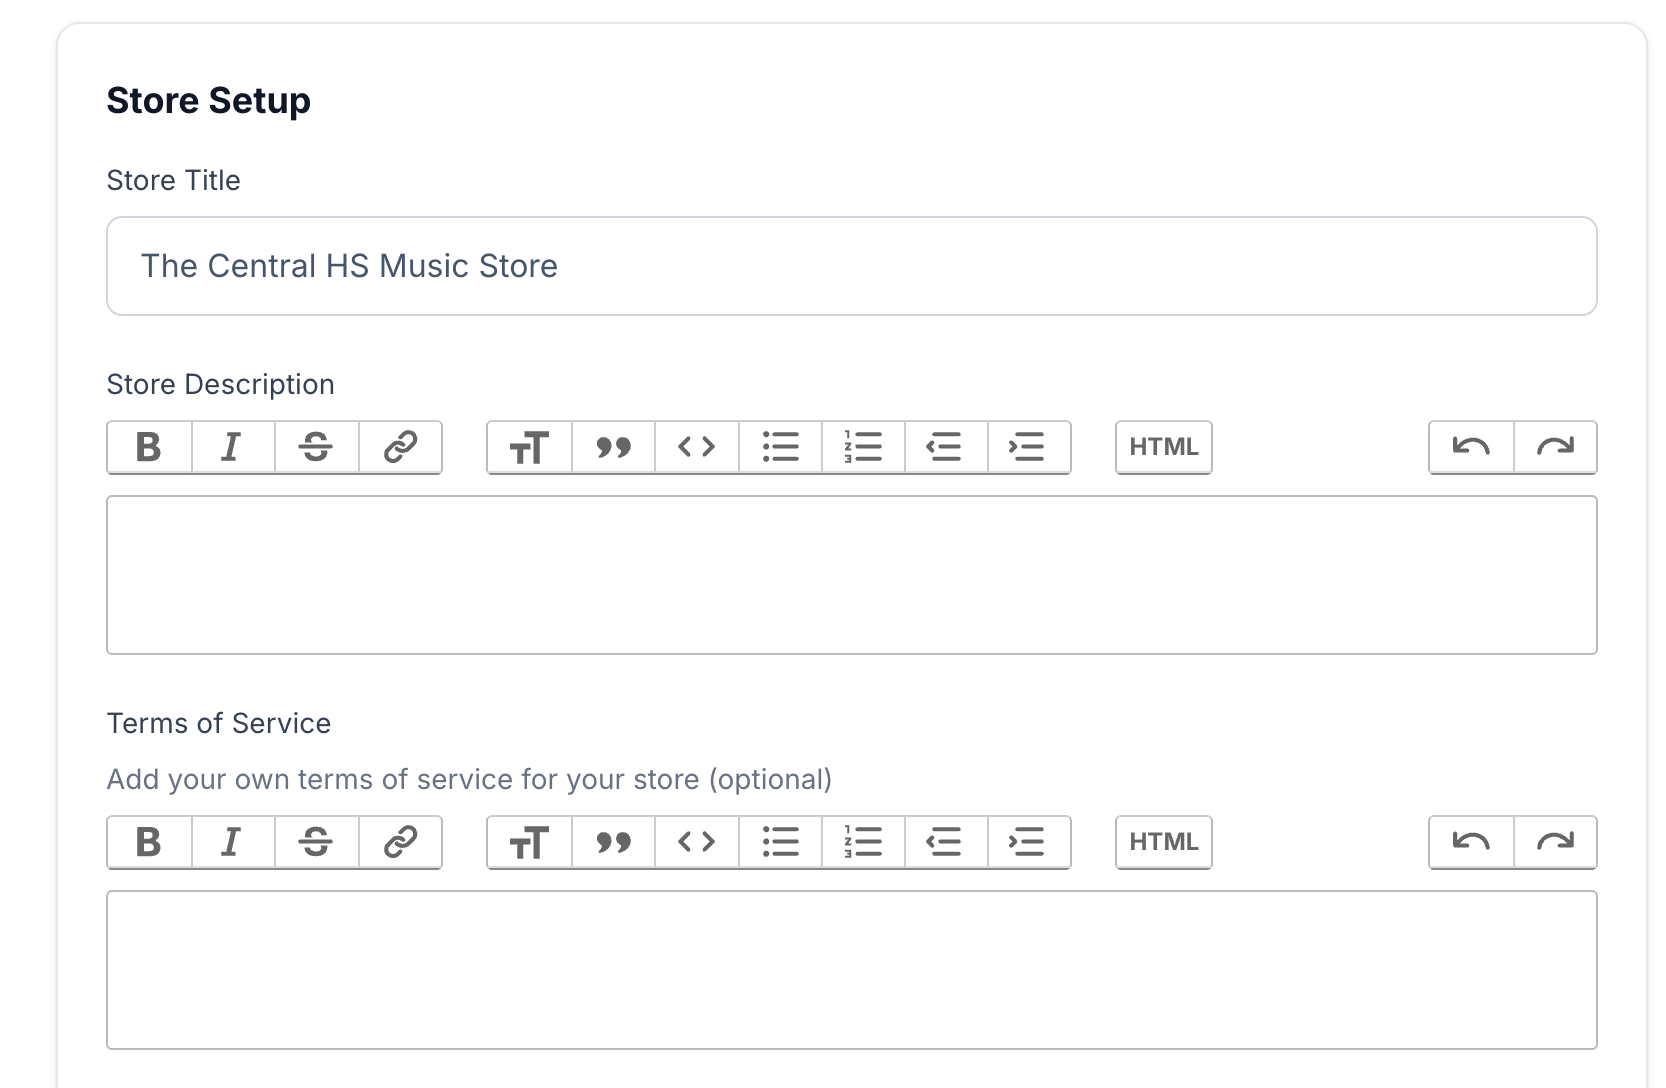Undo last change in Store Description editor

coord(1471,447)
